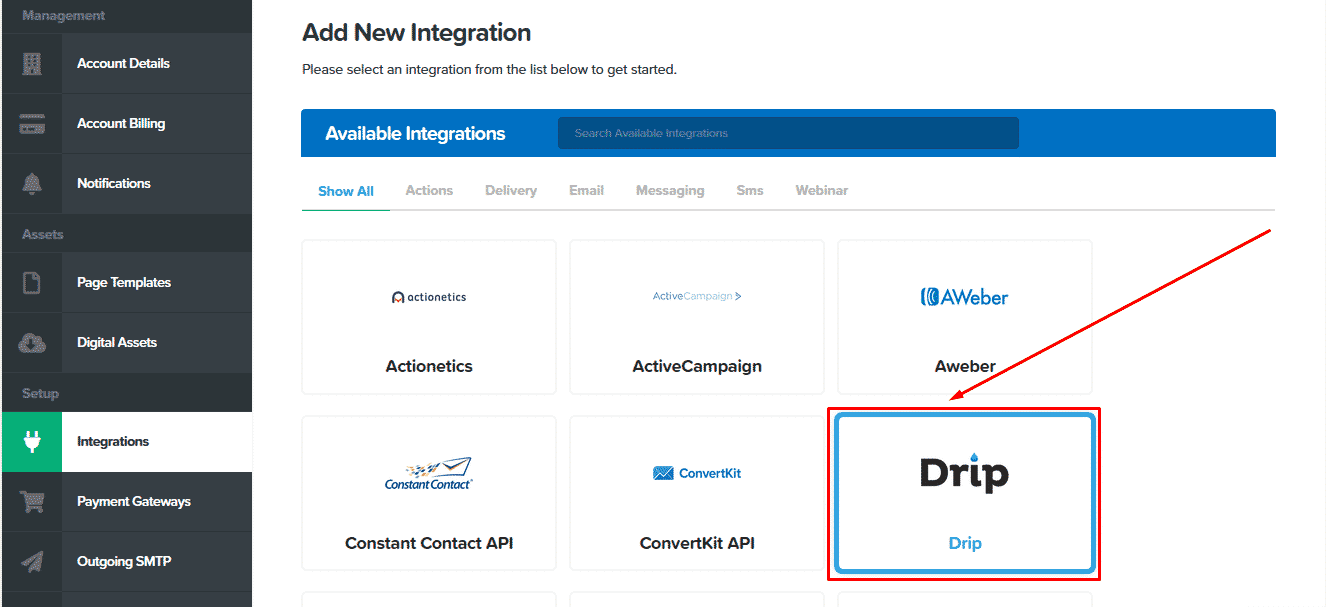Click the ActiveCampaign logo

point(697,296)
